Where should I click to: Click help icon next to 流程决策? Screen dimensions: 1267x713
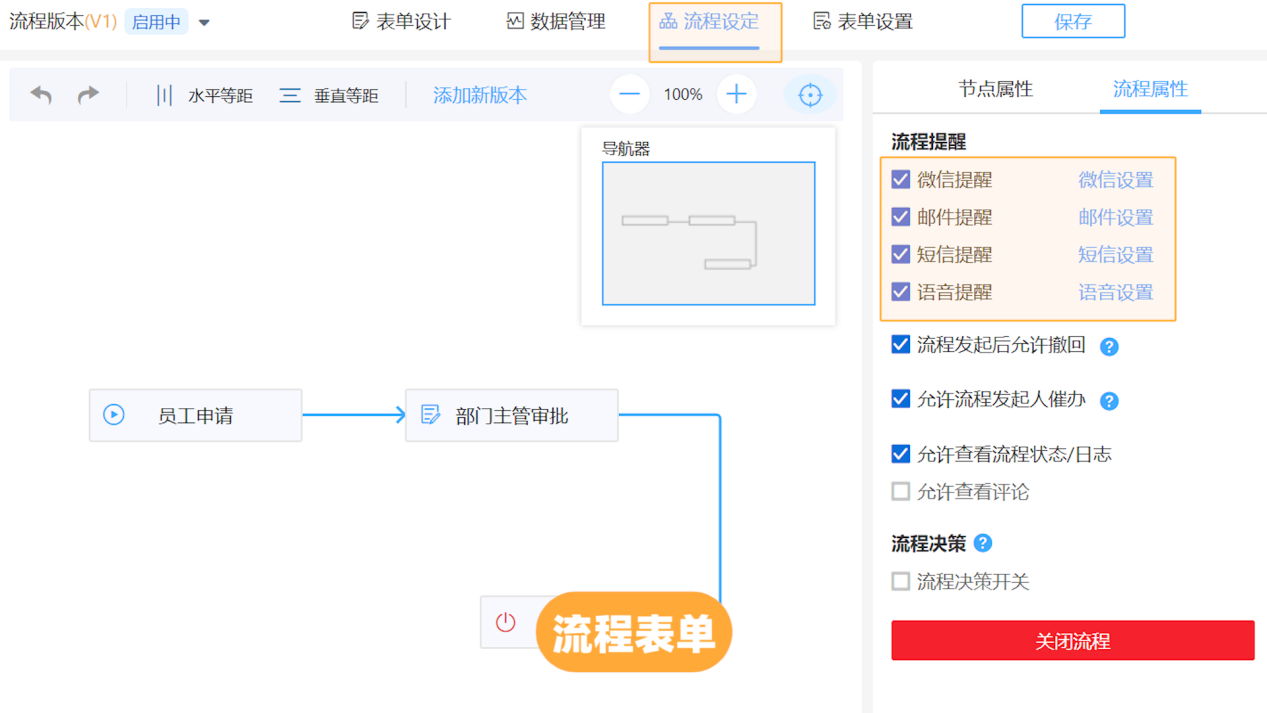(983, 543)
